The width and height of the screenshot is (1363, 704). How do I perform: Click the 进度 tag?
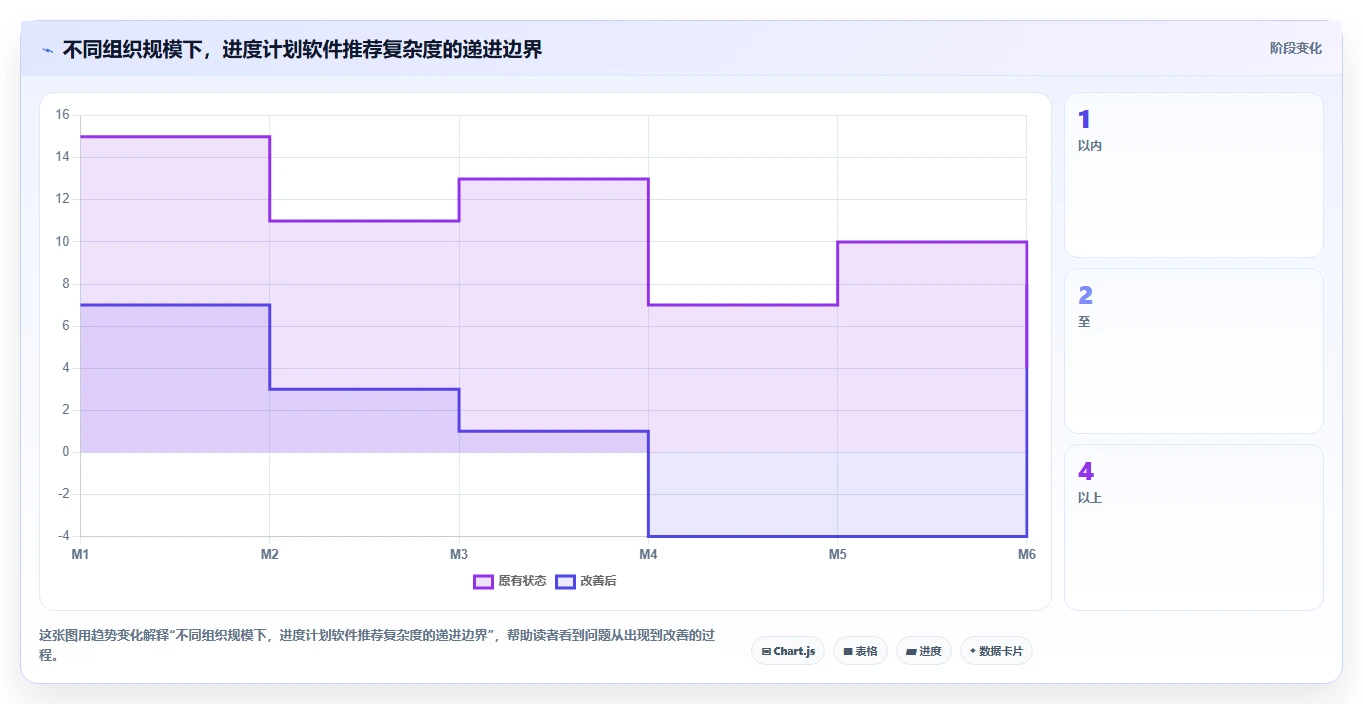pos(924,651)
